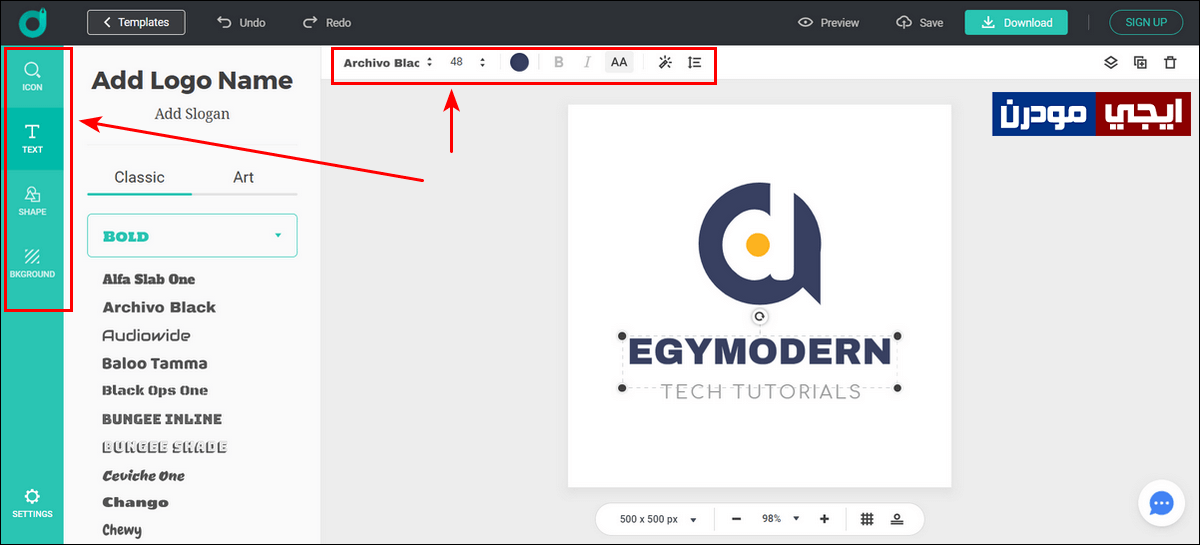Click Add Slogan text
Image resolution: width=1200 pixels, height=545 pixels.
(x=192, y=114)
